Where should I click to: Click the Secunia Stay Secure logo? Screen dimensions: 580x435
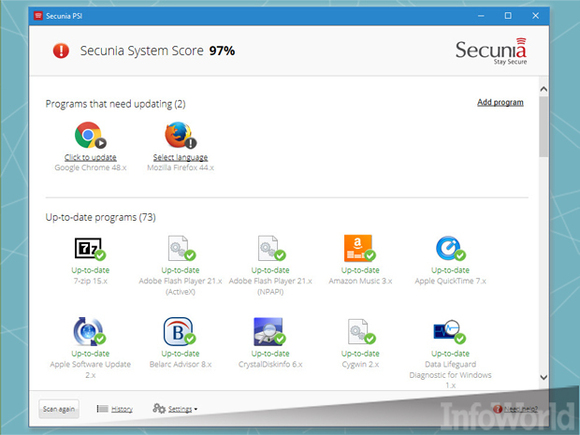(491, 51)
